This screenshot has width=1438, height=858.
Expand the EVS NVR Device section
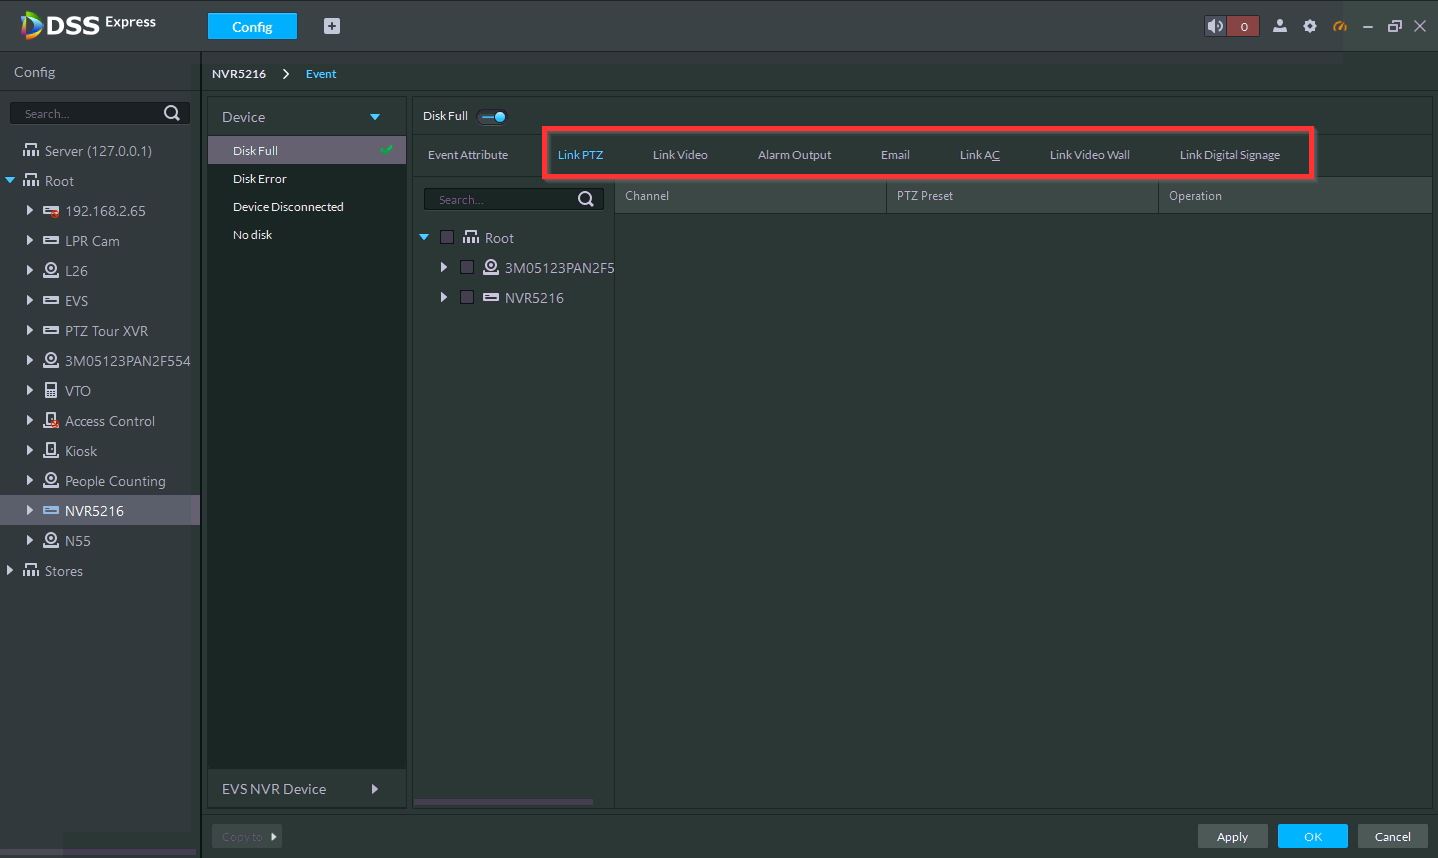tap(375, 789)
